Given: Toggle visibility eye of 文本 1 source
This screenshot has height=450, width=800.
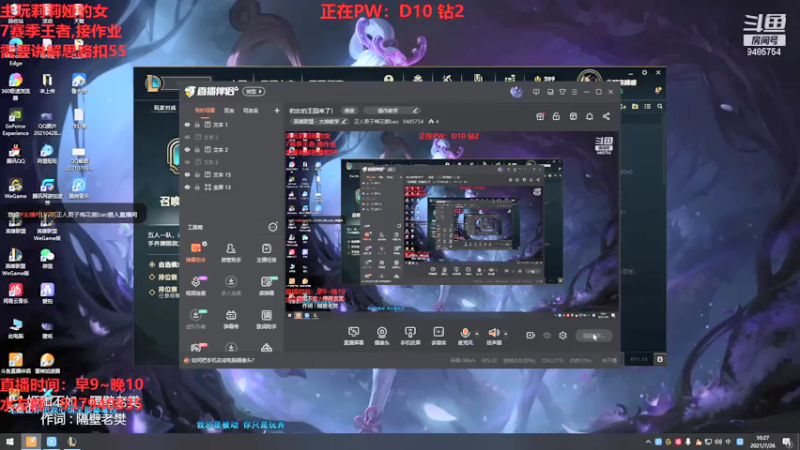Looking at the screenshot, I should click(x=187, y=124).
